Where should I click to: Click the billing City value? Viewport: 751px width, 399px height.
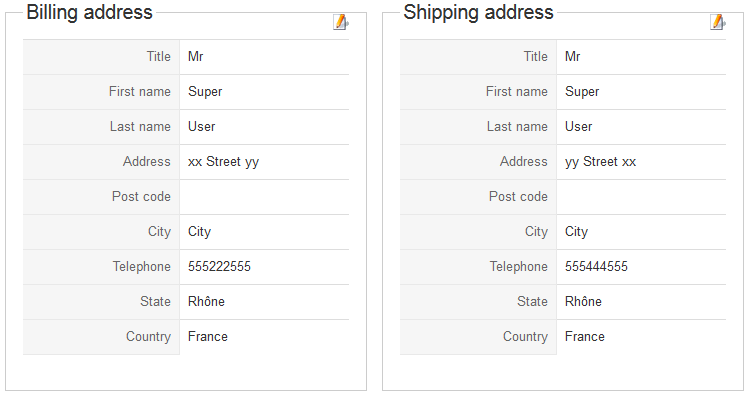(x=199, y=232)
